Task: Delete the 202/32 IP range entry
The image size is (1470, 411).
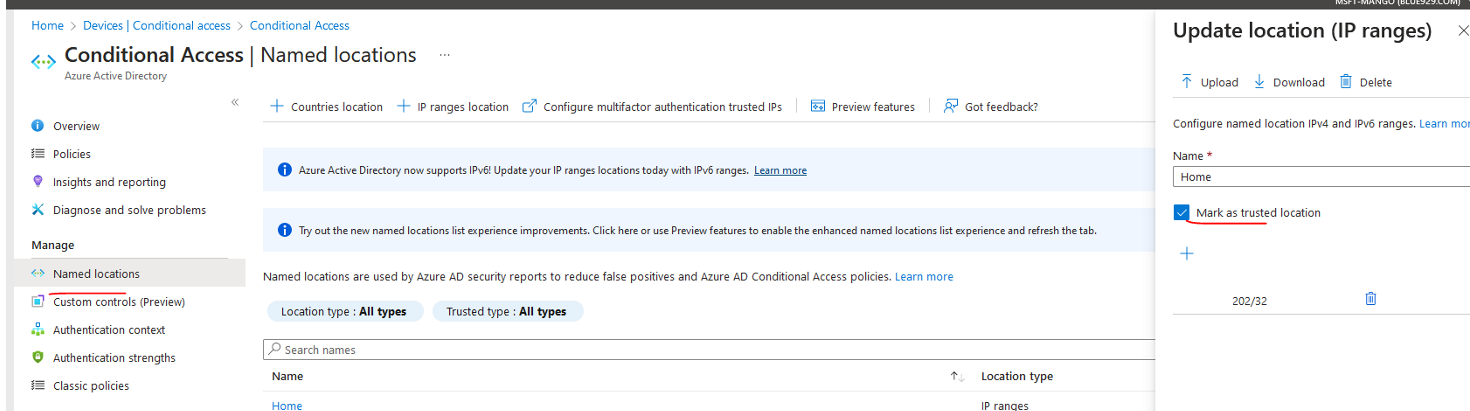Action: click(x=1371, y=299)
